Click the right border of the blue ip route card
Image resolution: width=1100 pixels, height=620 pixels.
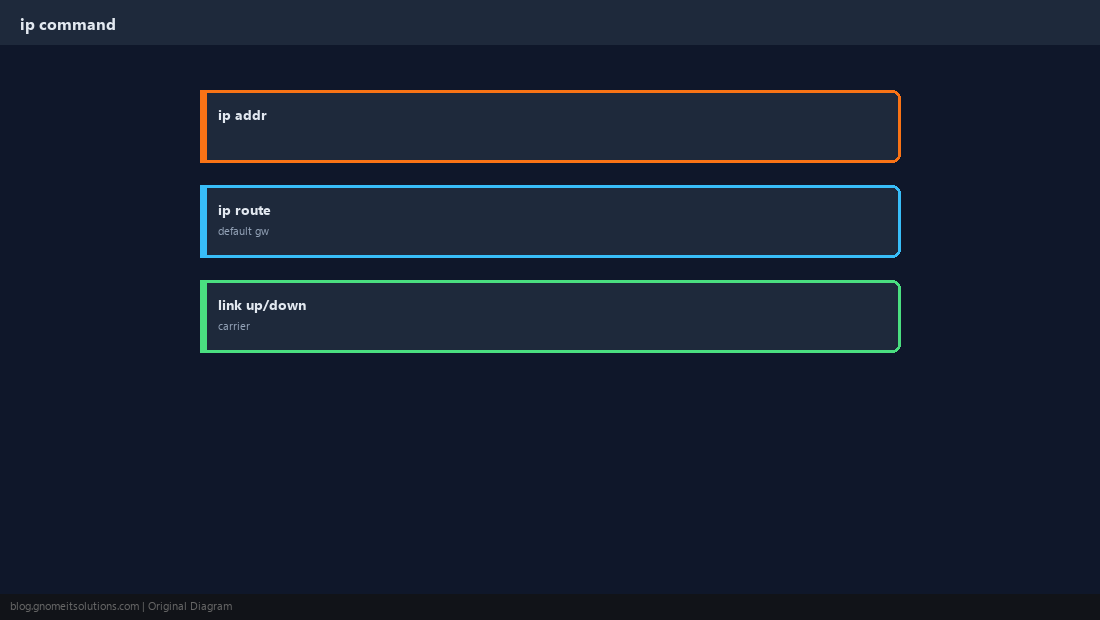pos(899,222)
